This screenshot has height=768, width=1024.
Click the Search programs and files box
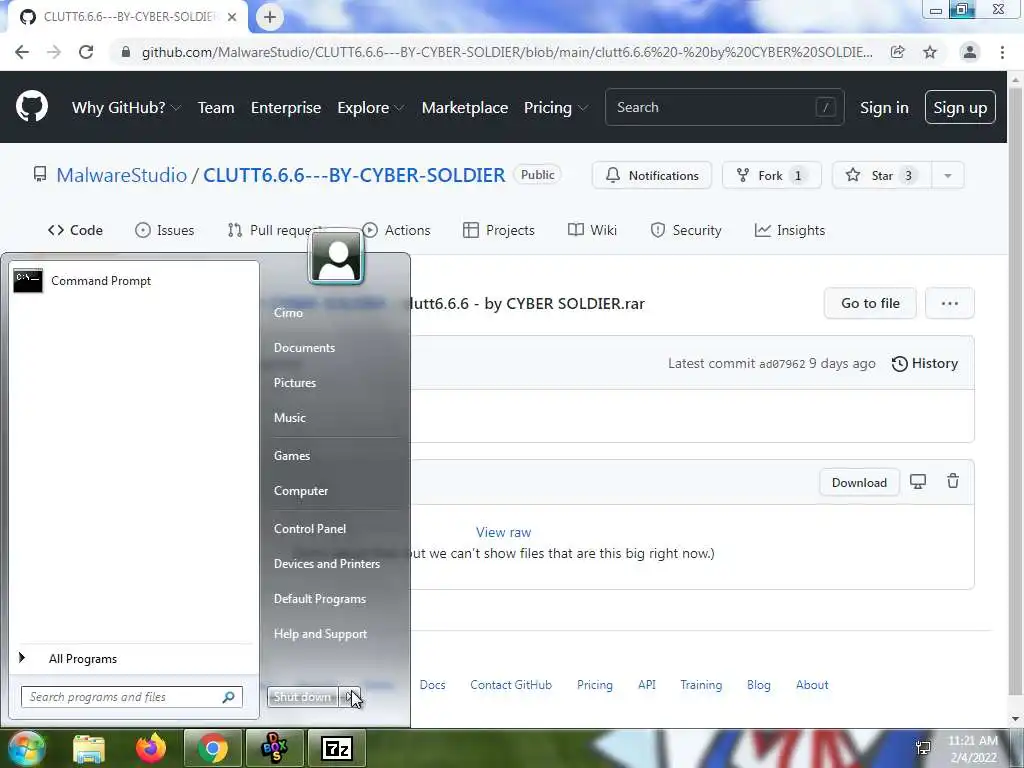pyautogui.click(x=131, y=697)
